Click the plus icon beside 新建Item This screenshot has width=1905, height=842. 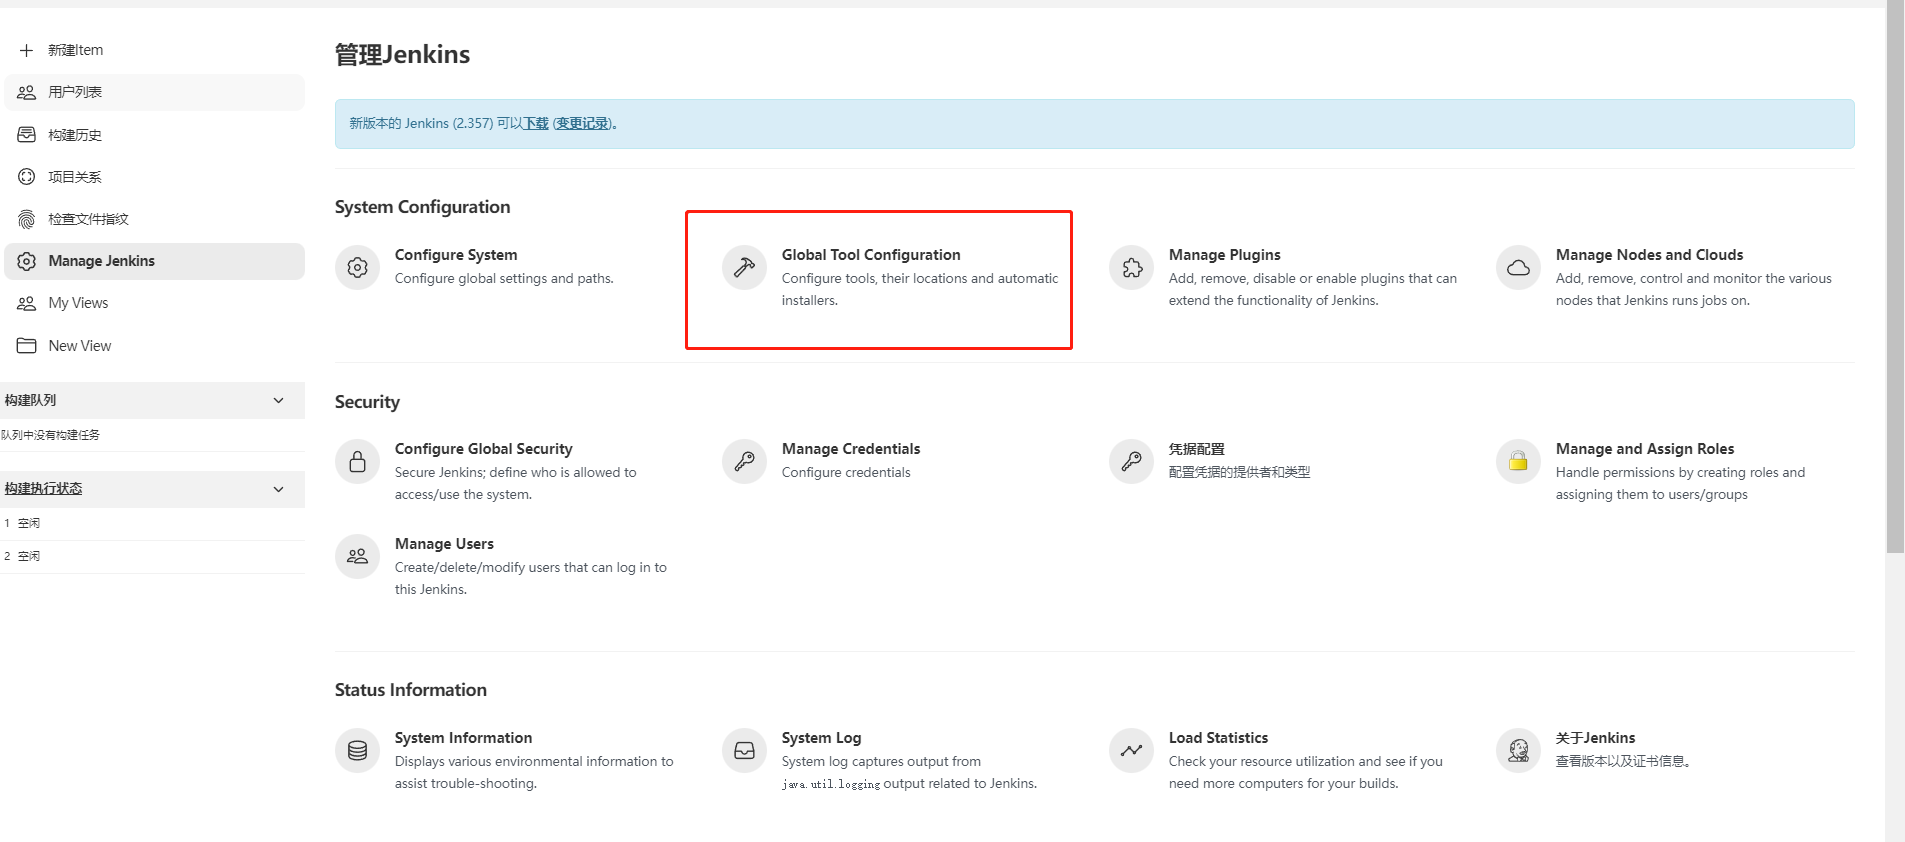click(27, 50)
